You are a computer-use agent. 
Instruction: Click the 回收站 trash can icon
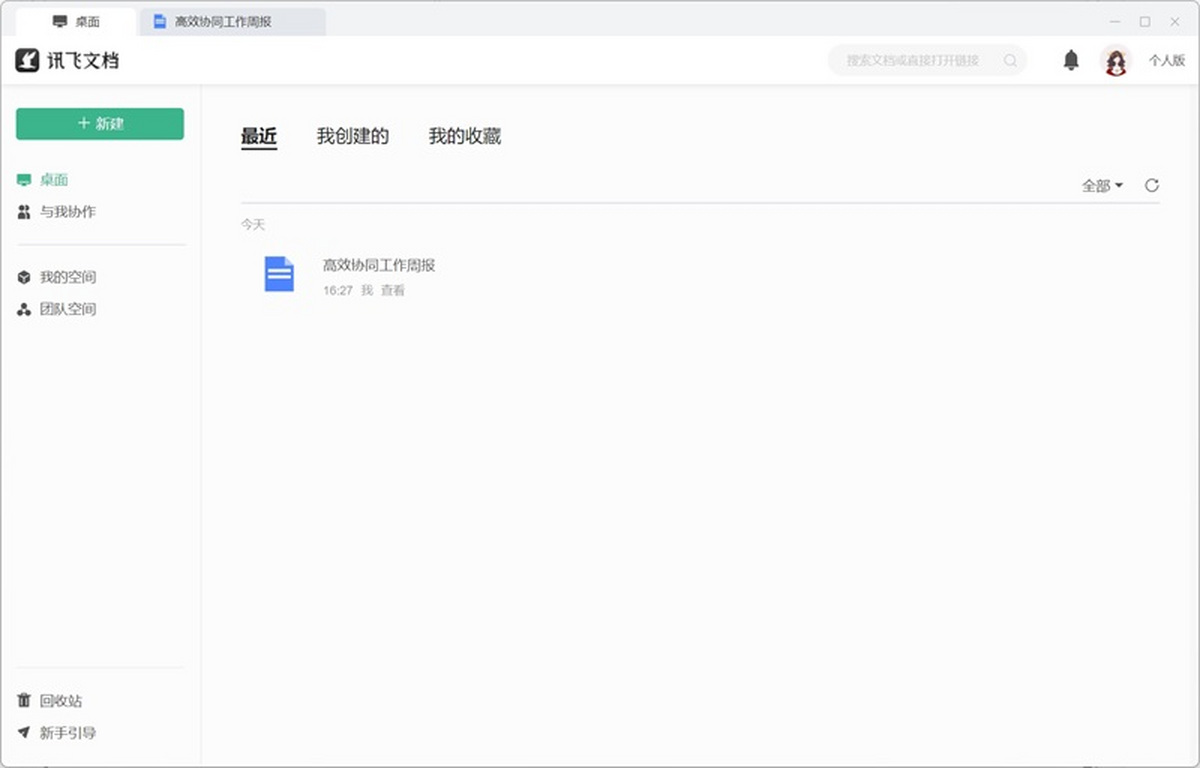(25, 700)
